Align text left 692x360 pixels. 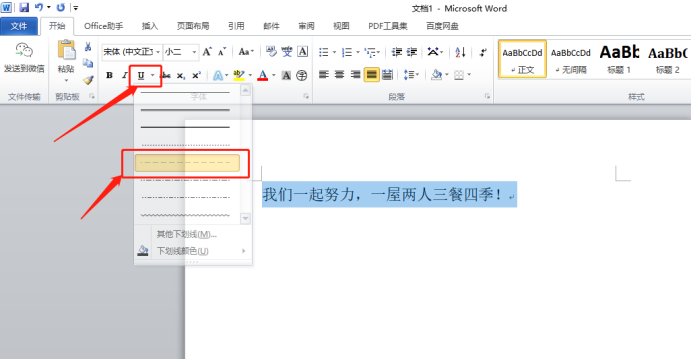point(324,75)
